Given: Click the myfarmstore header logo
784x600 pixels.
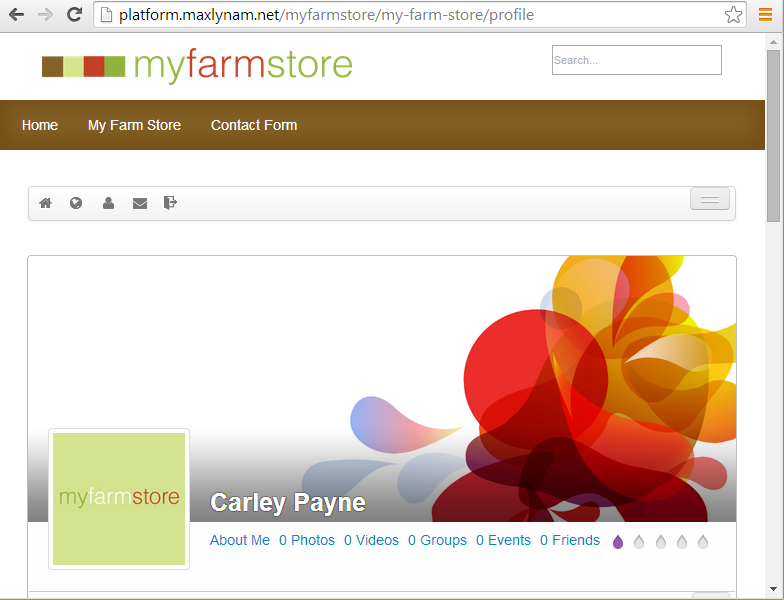Looking at the screenshot, I should click(197, 66).
